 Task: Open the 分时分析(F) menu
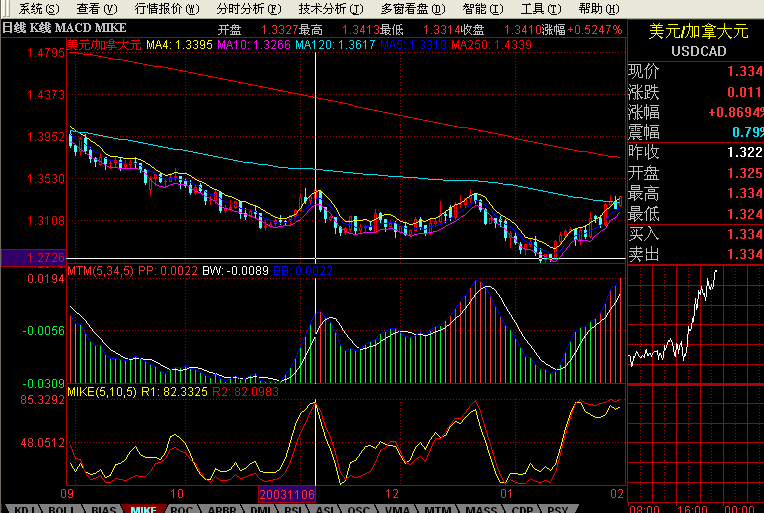(x=248, y=9)
